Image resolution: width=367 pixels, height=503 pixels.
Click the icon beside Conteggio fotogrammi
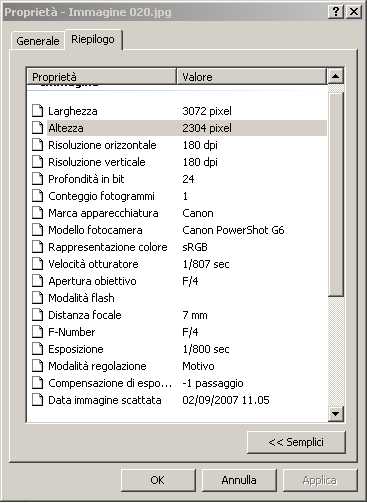[x=38, y=196]
